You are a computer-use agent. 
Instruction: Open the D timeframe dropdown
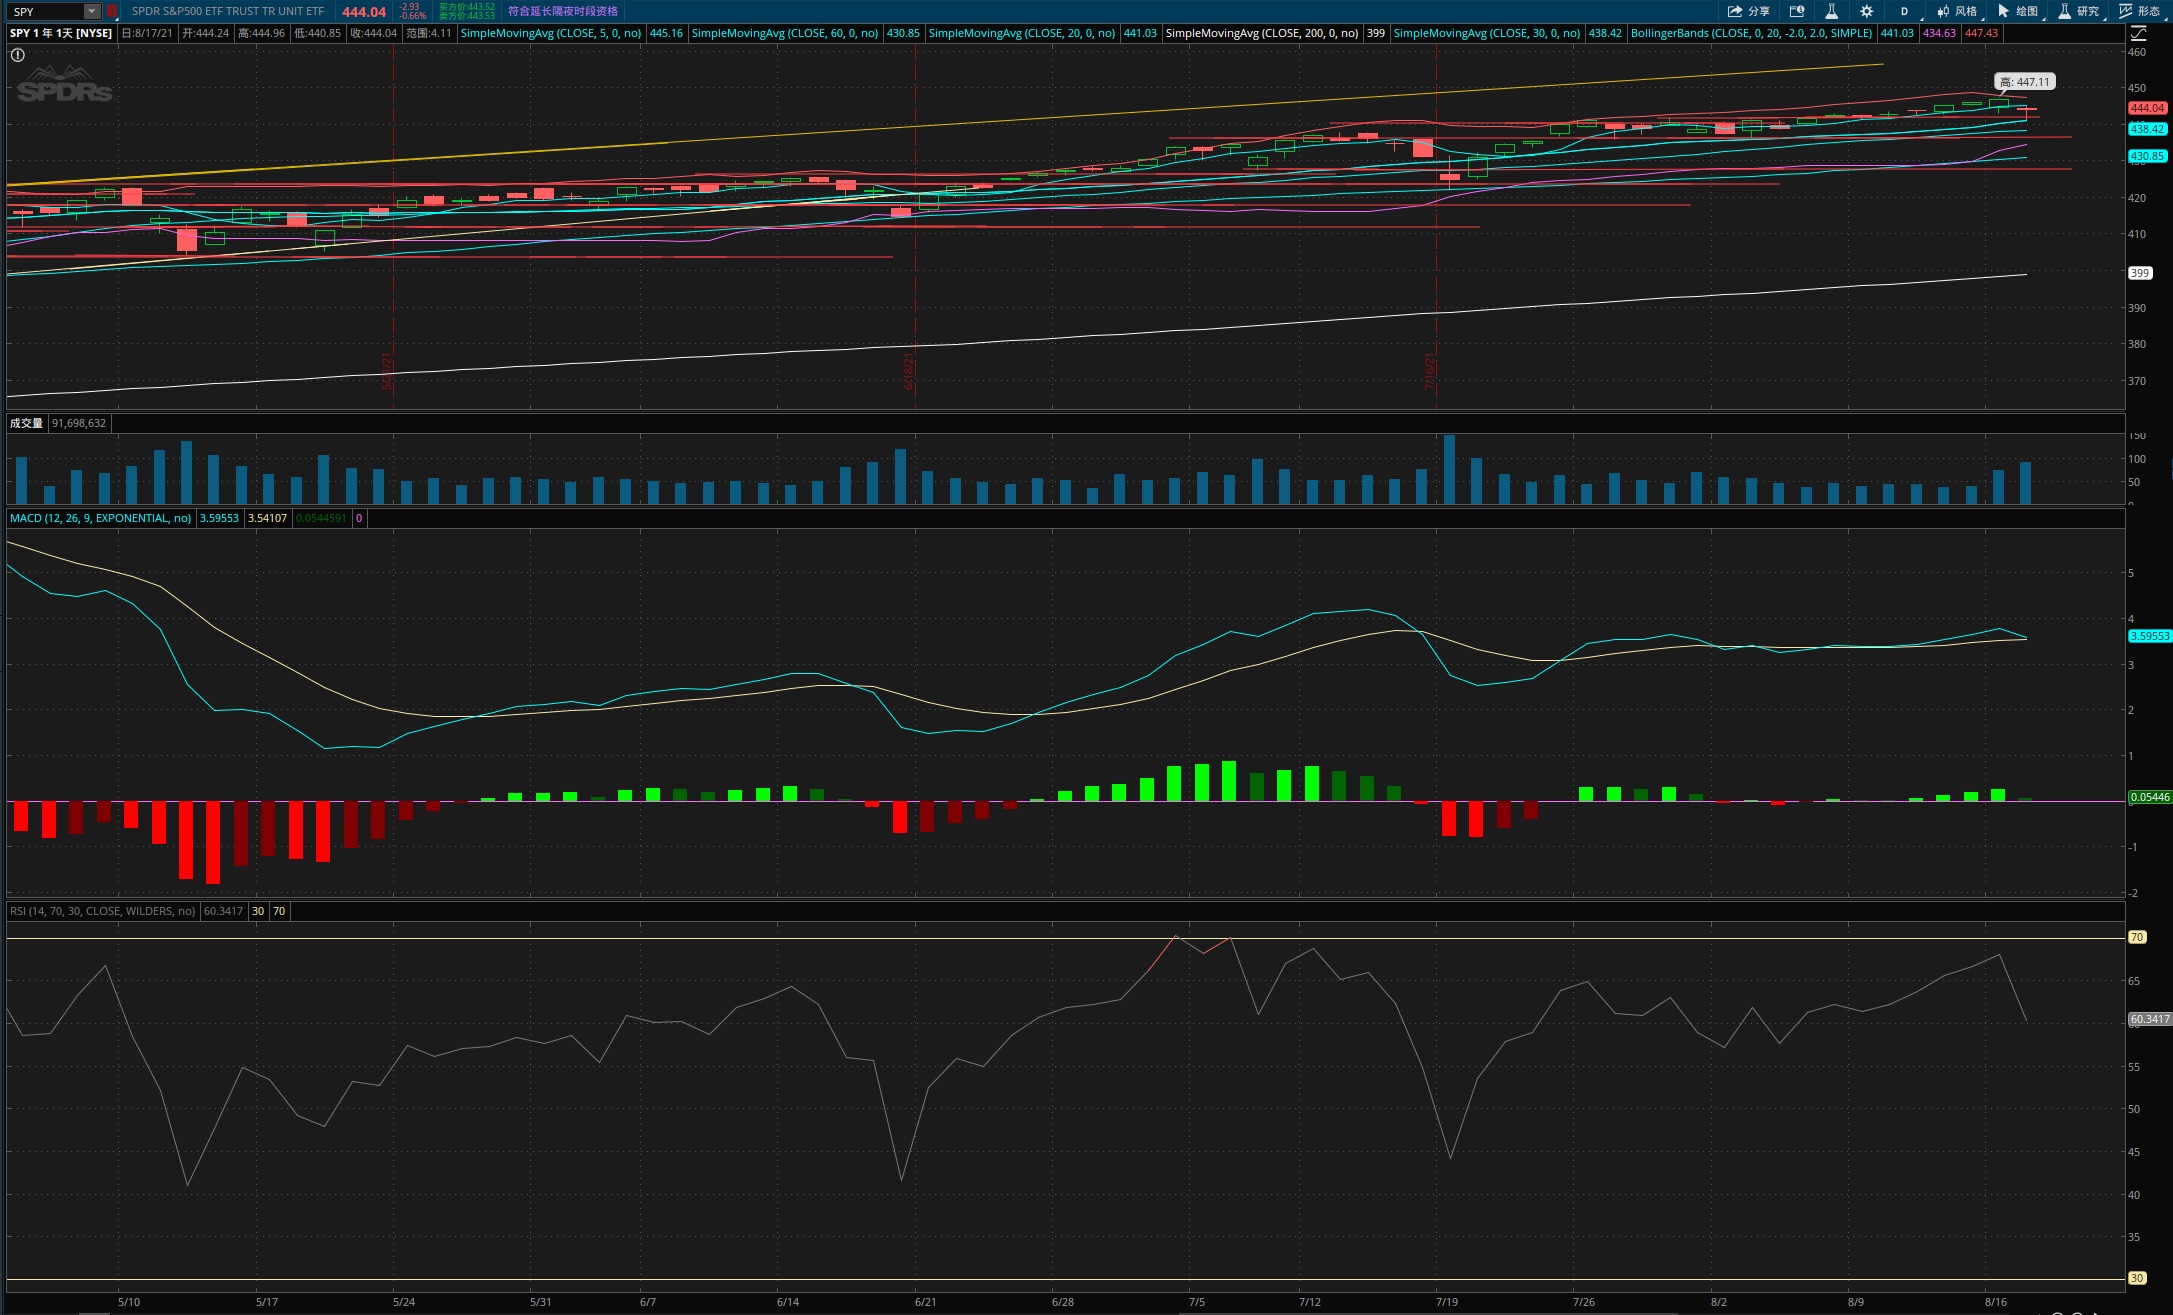point(1905,12)
